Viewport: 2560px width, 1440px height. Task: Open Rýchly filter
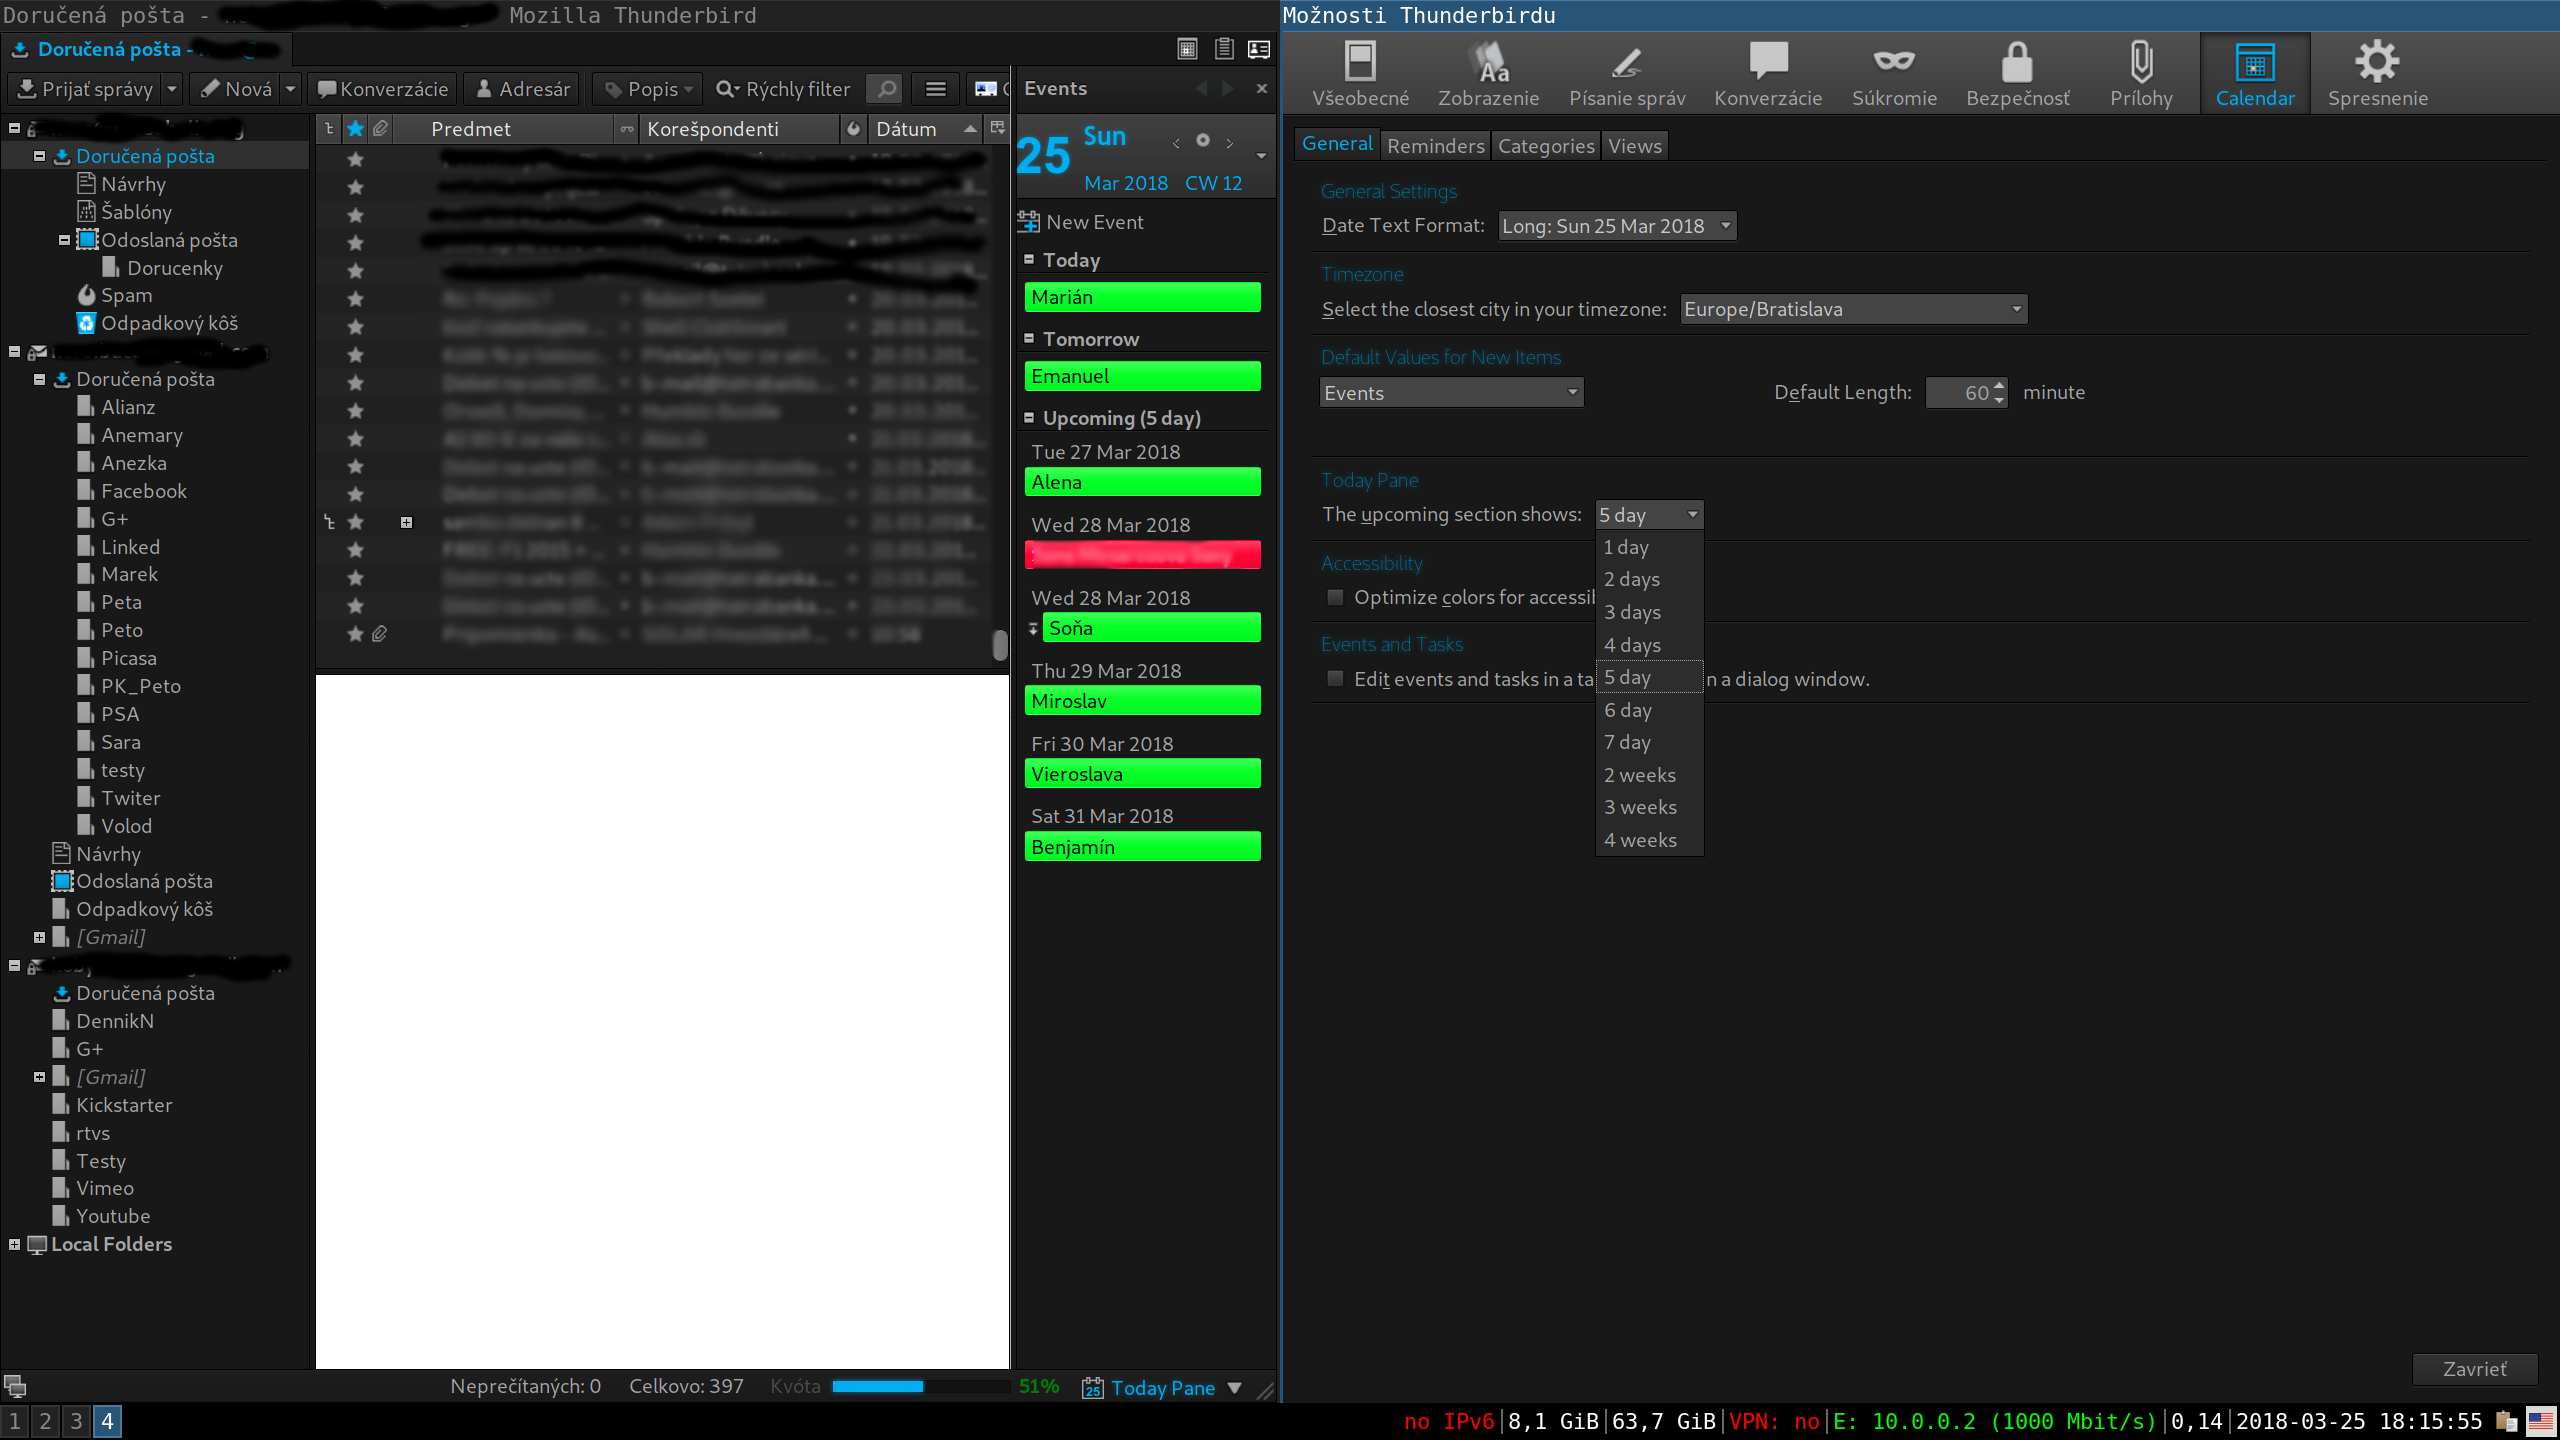783,89
